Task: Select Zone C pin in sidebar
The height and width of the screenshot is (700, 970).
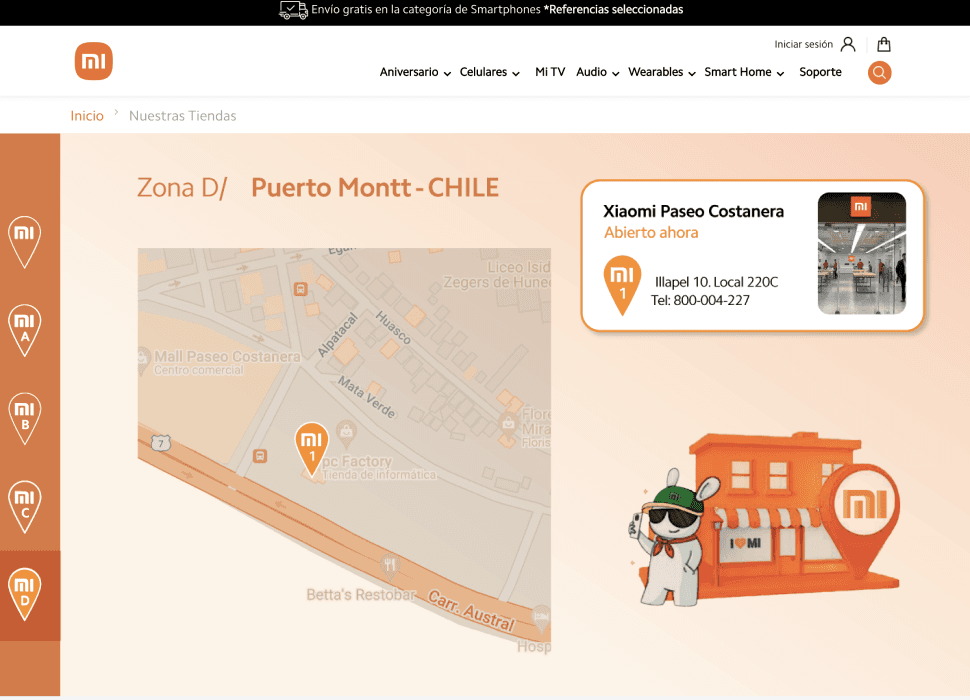Action: click(x=24, y=506)
